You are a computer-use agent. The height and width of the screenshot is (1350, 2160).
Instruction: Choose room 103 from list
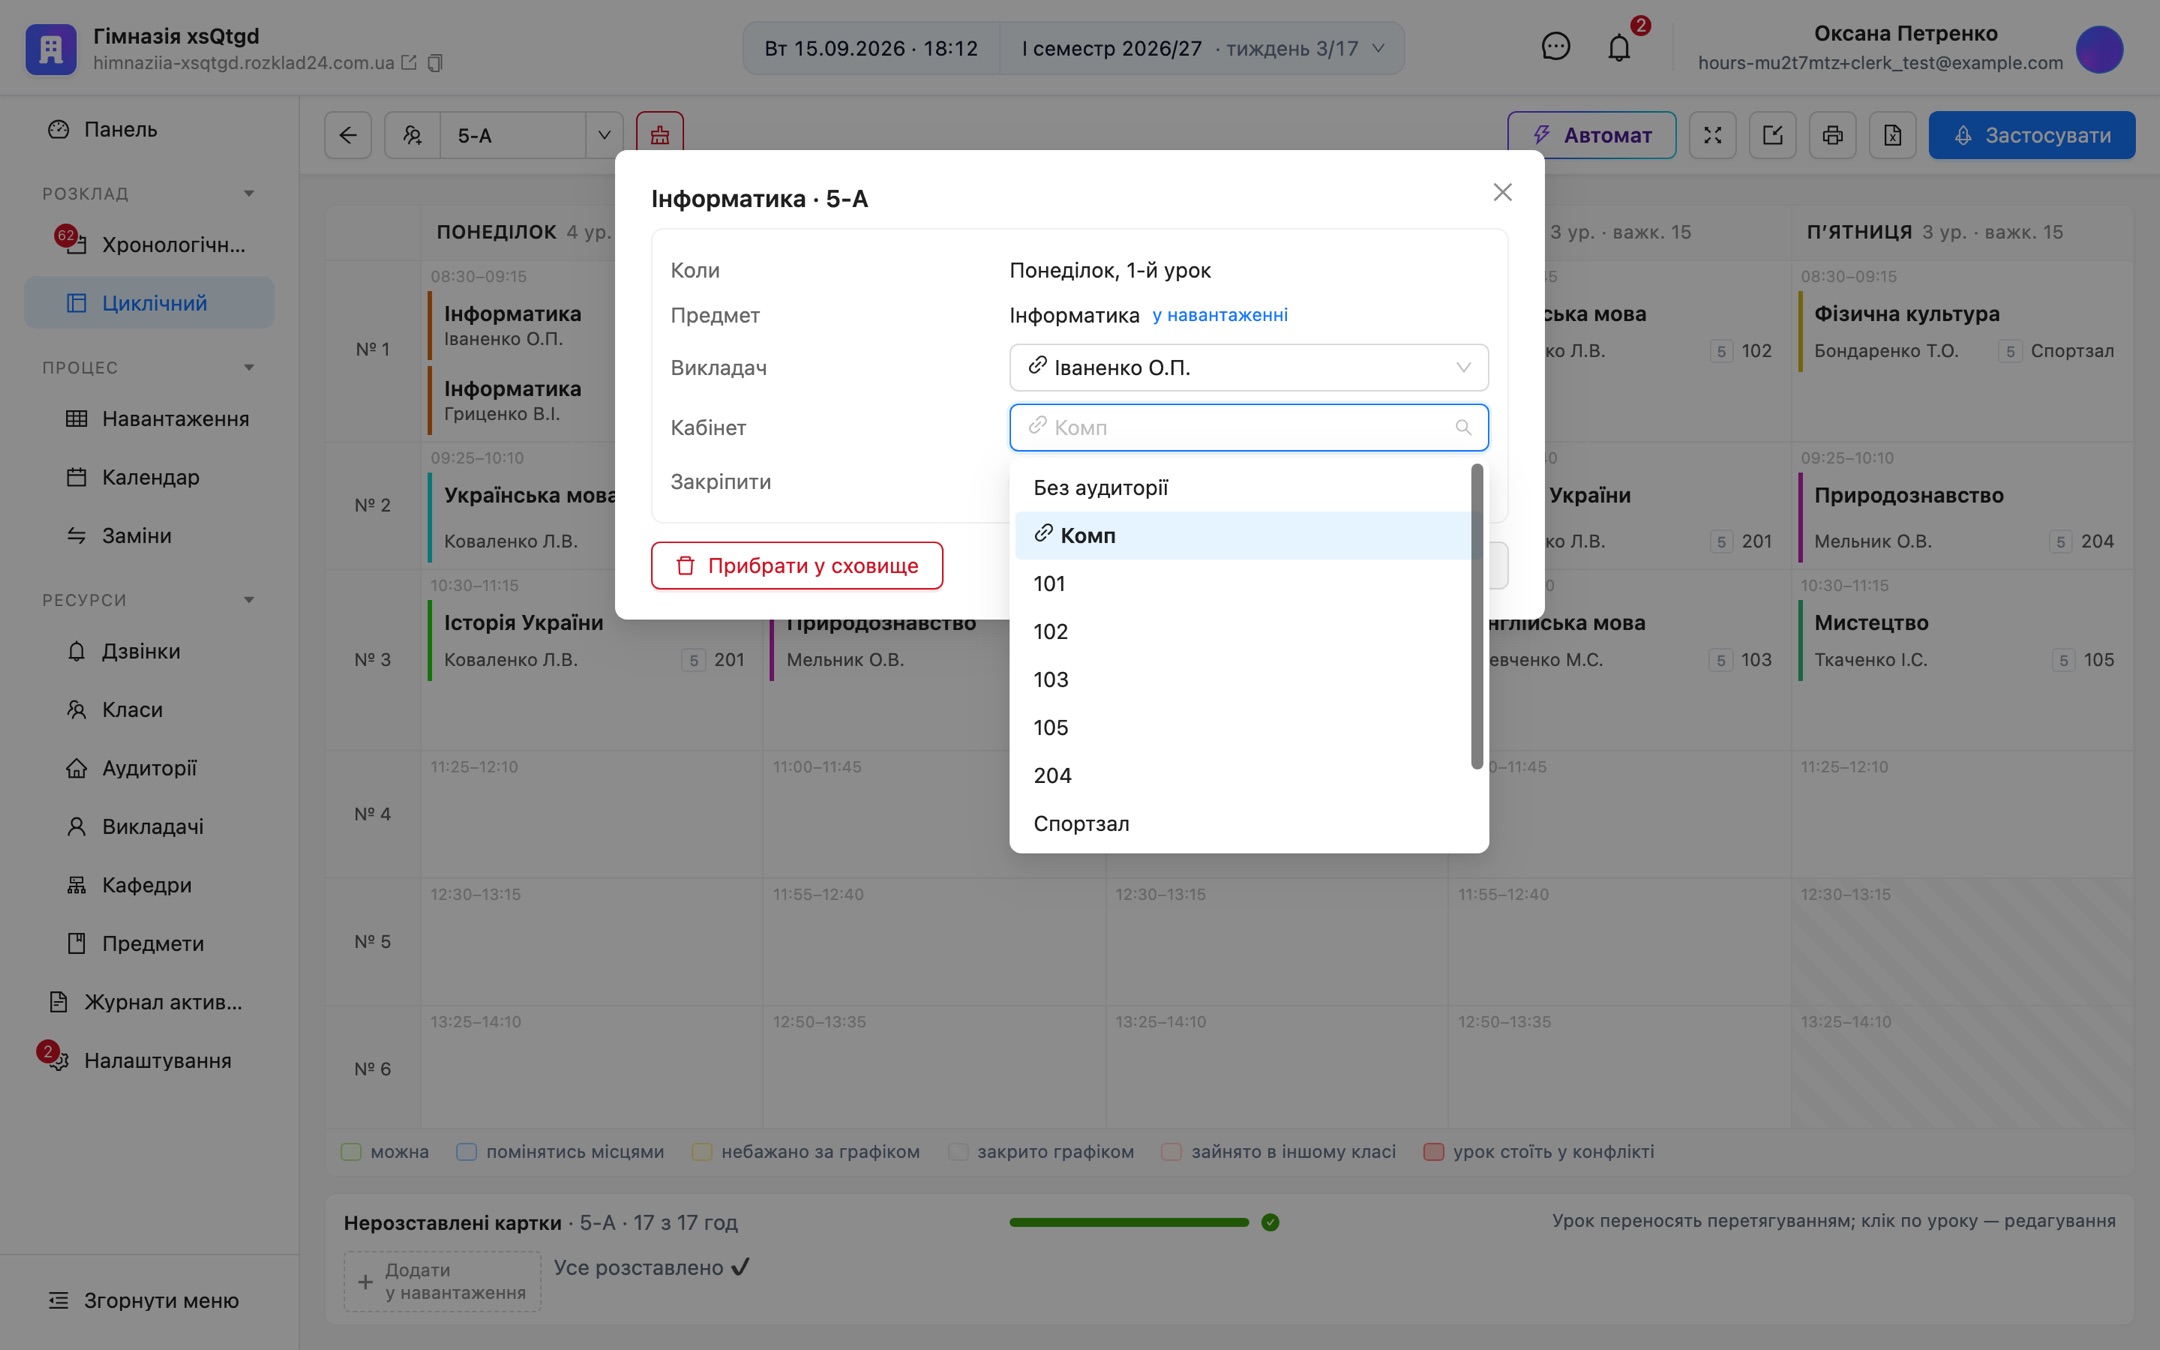[1242, 680]
